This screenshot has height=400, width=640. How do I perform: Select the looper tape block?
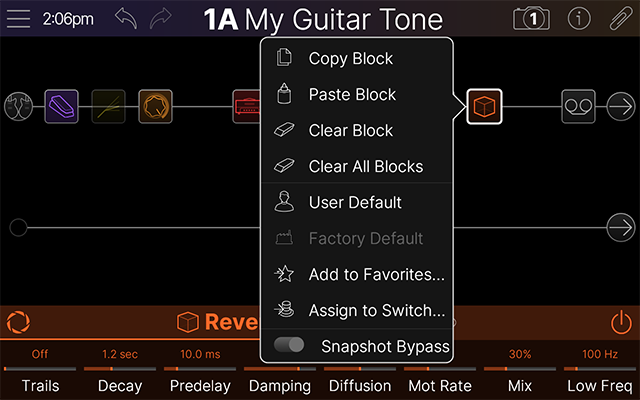(577, 106)
